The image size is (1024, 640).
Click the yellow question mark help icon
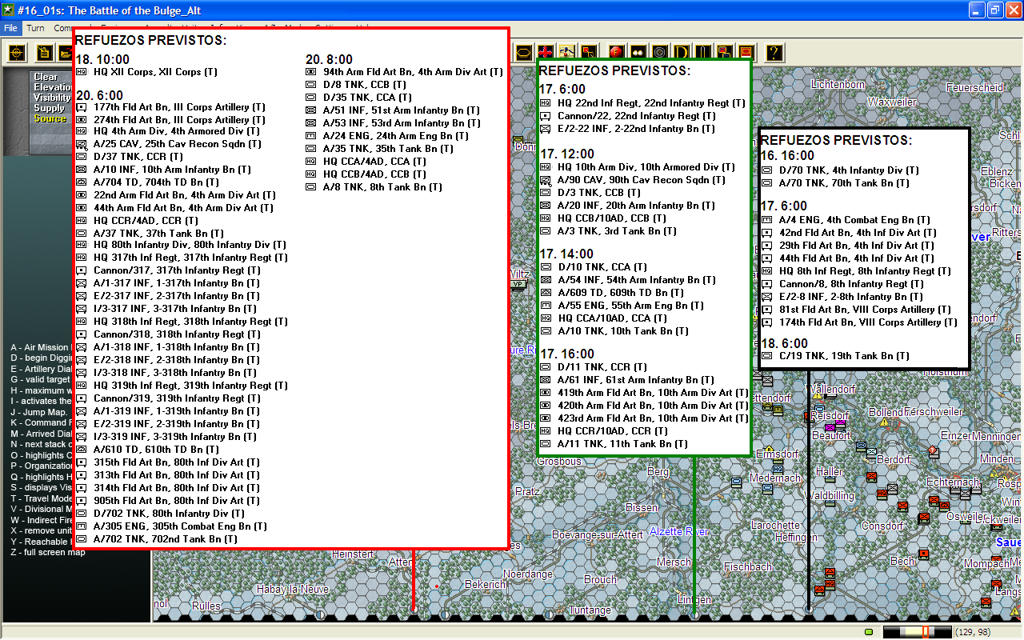(x=773, y=51)
